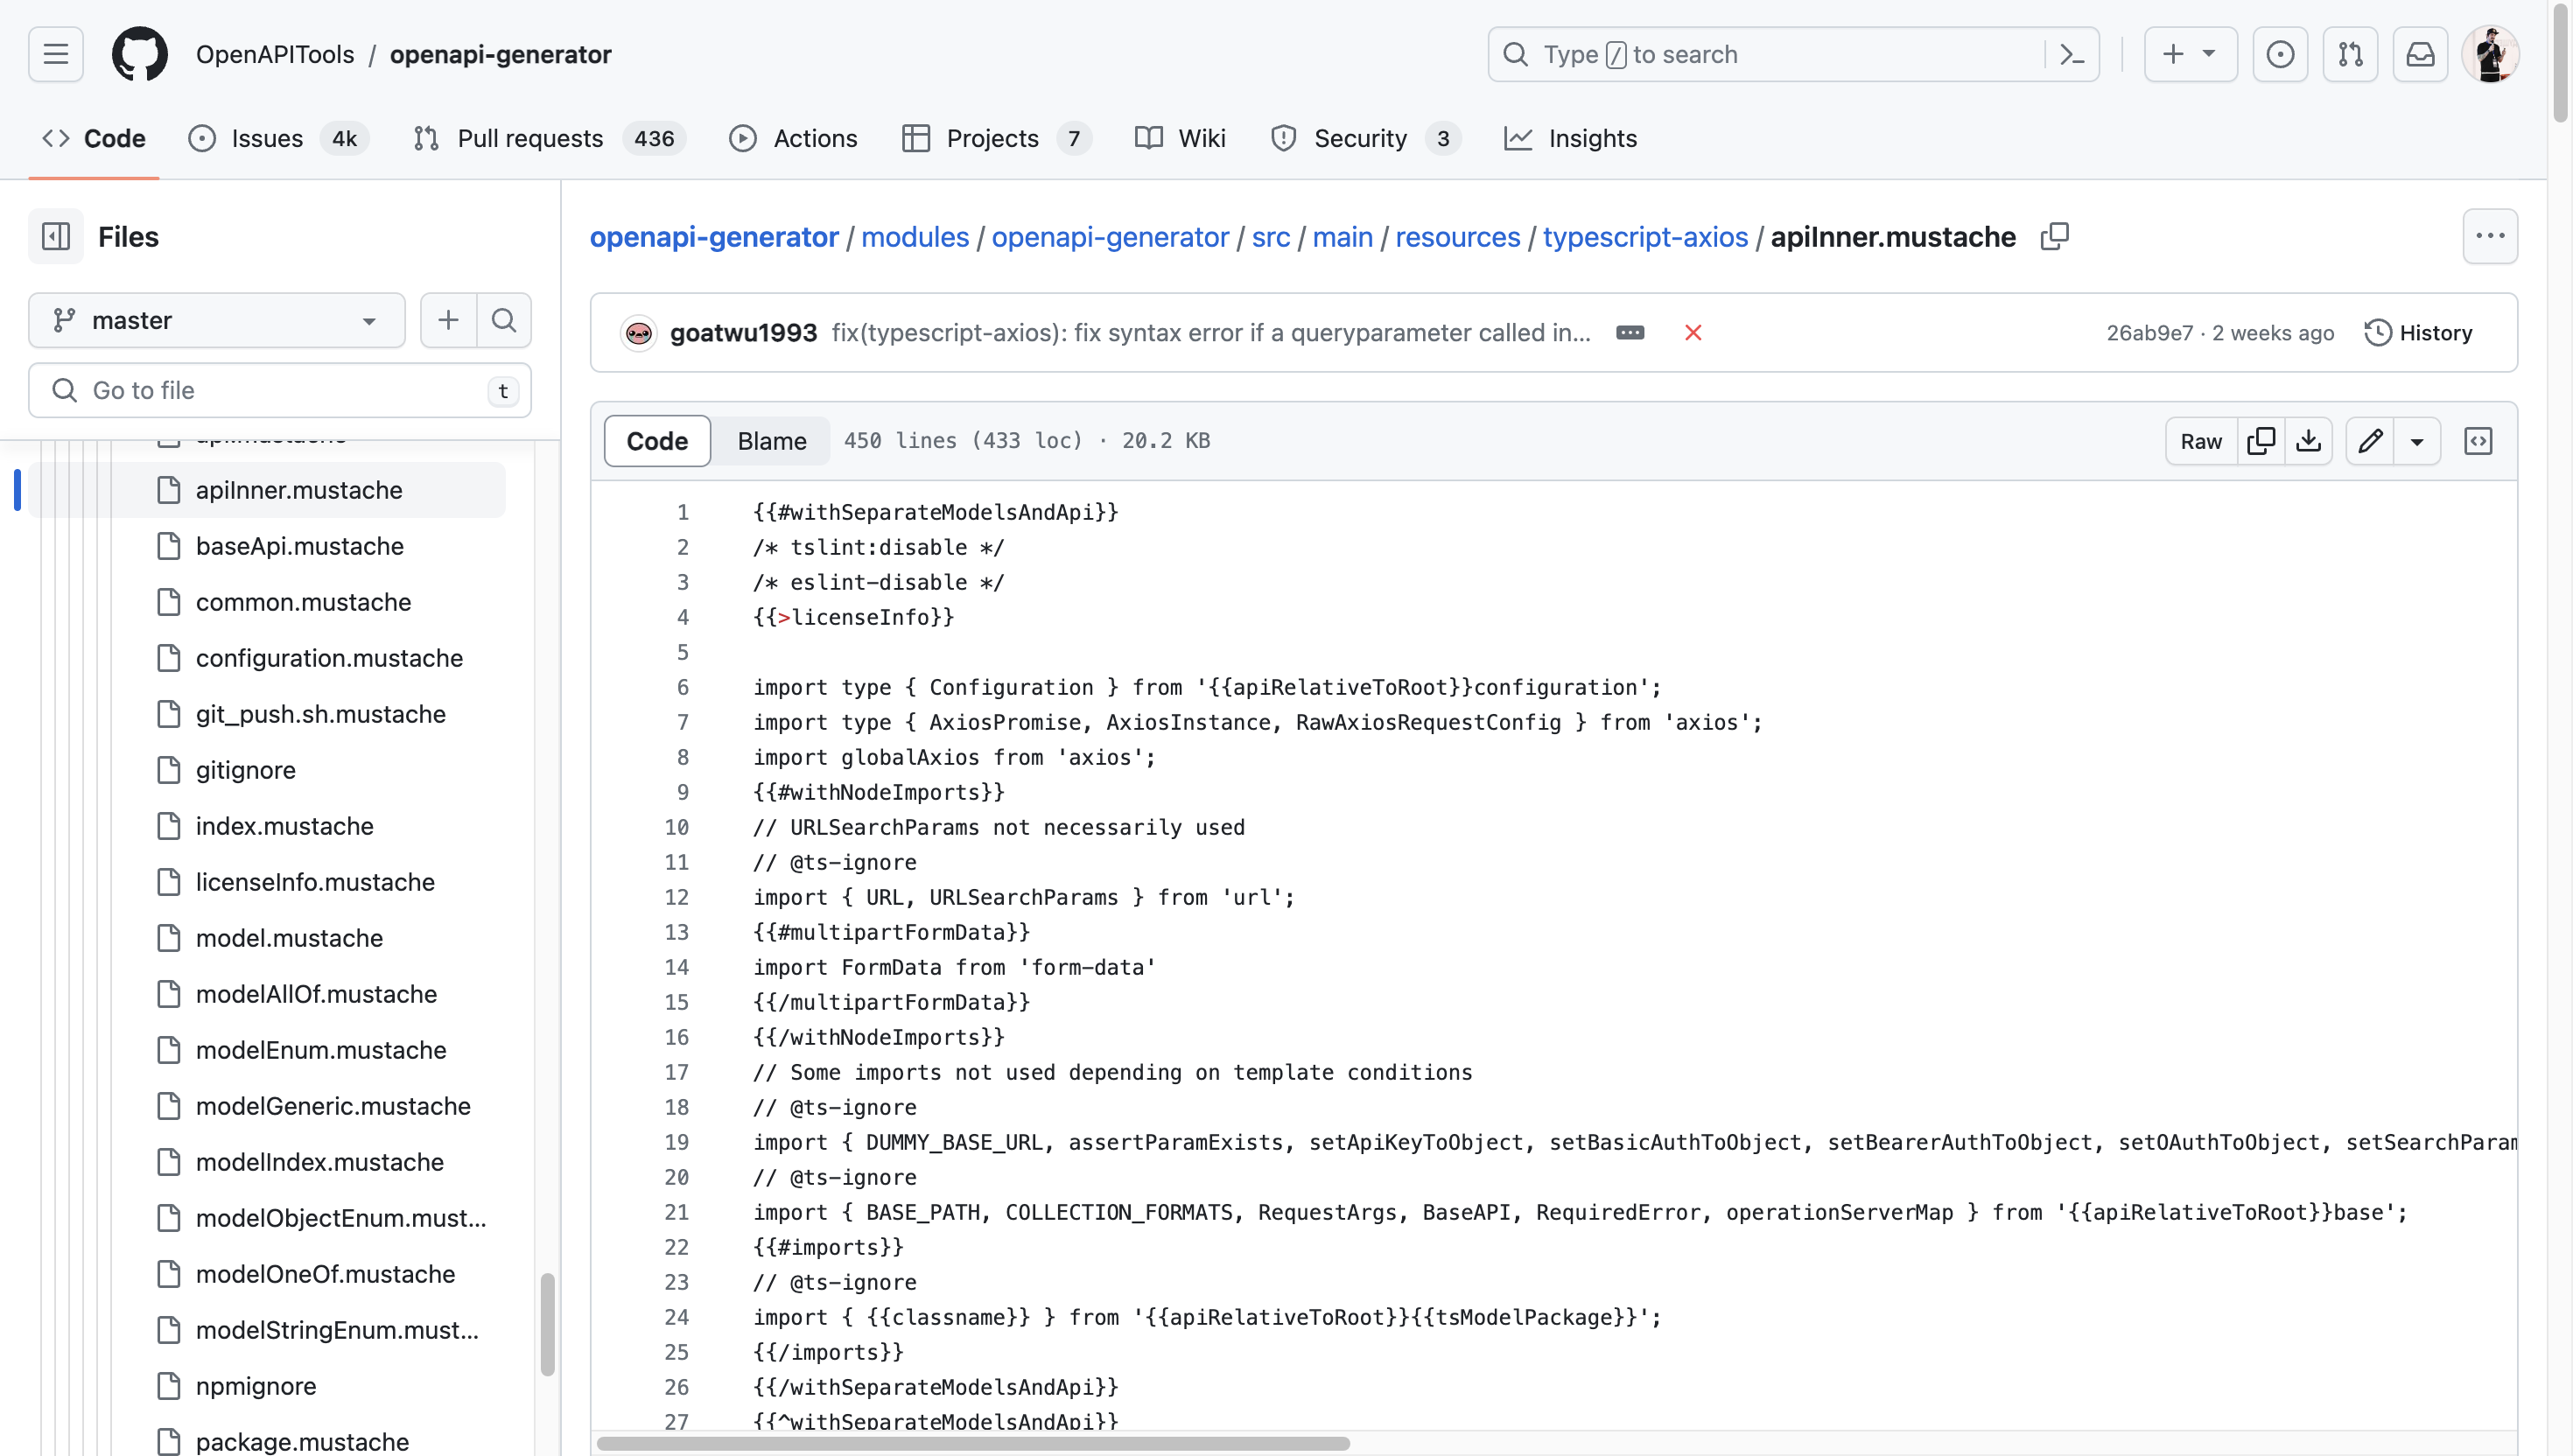
Task: Open the Pull requests tab
Action: click(549, 138)
